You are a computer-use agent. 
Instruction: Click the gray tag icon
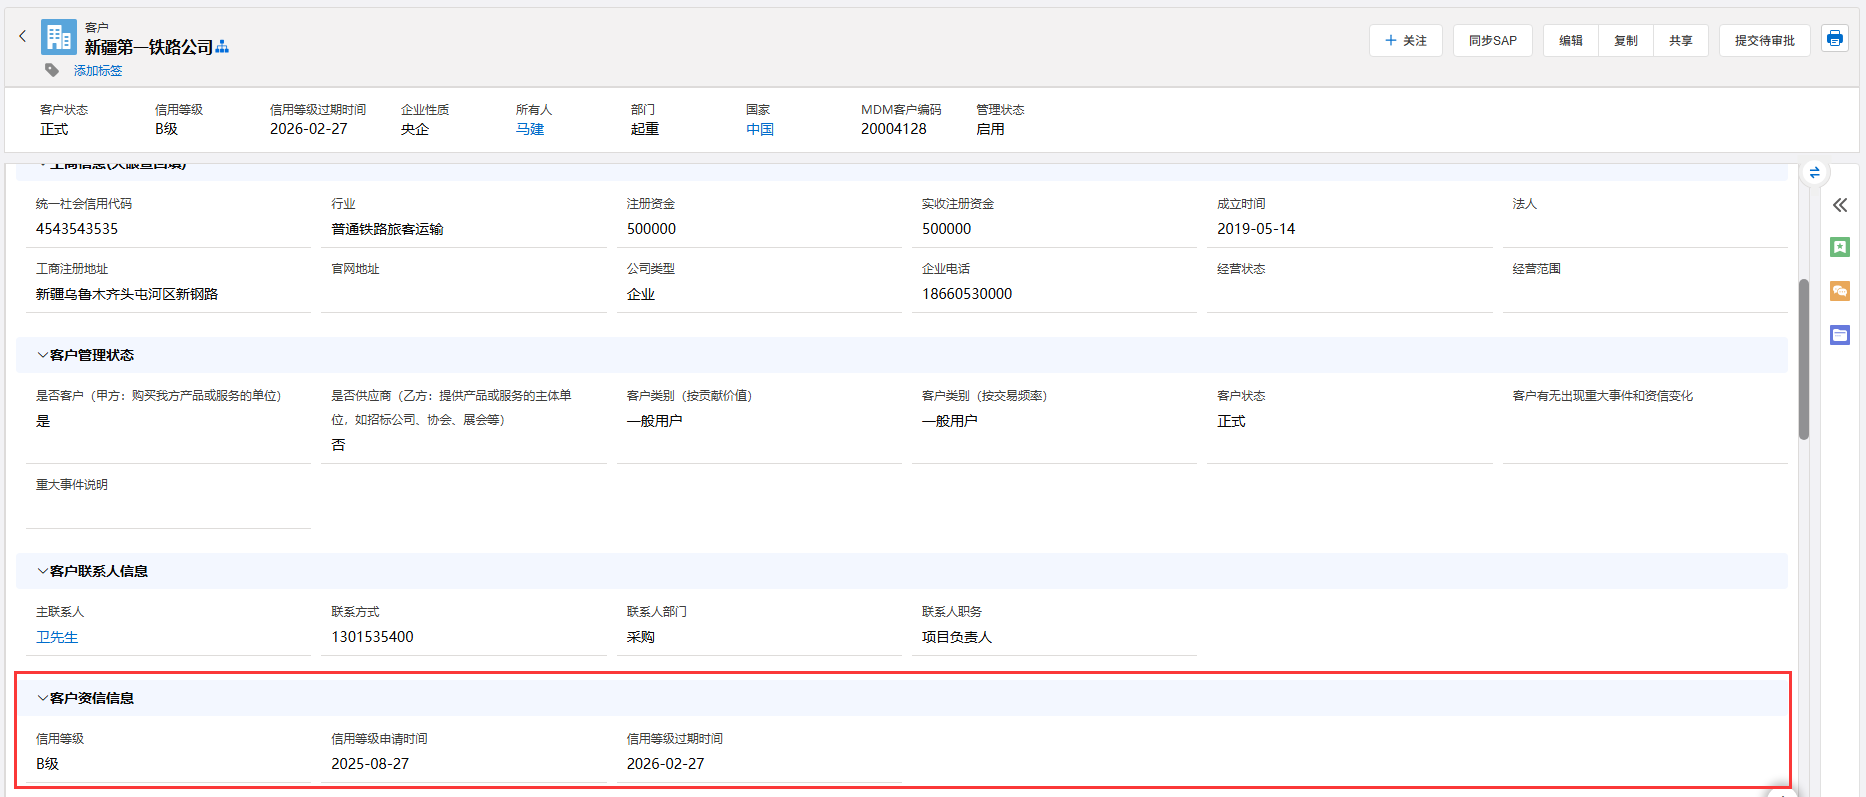[52, 70]
